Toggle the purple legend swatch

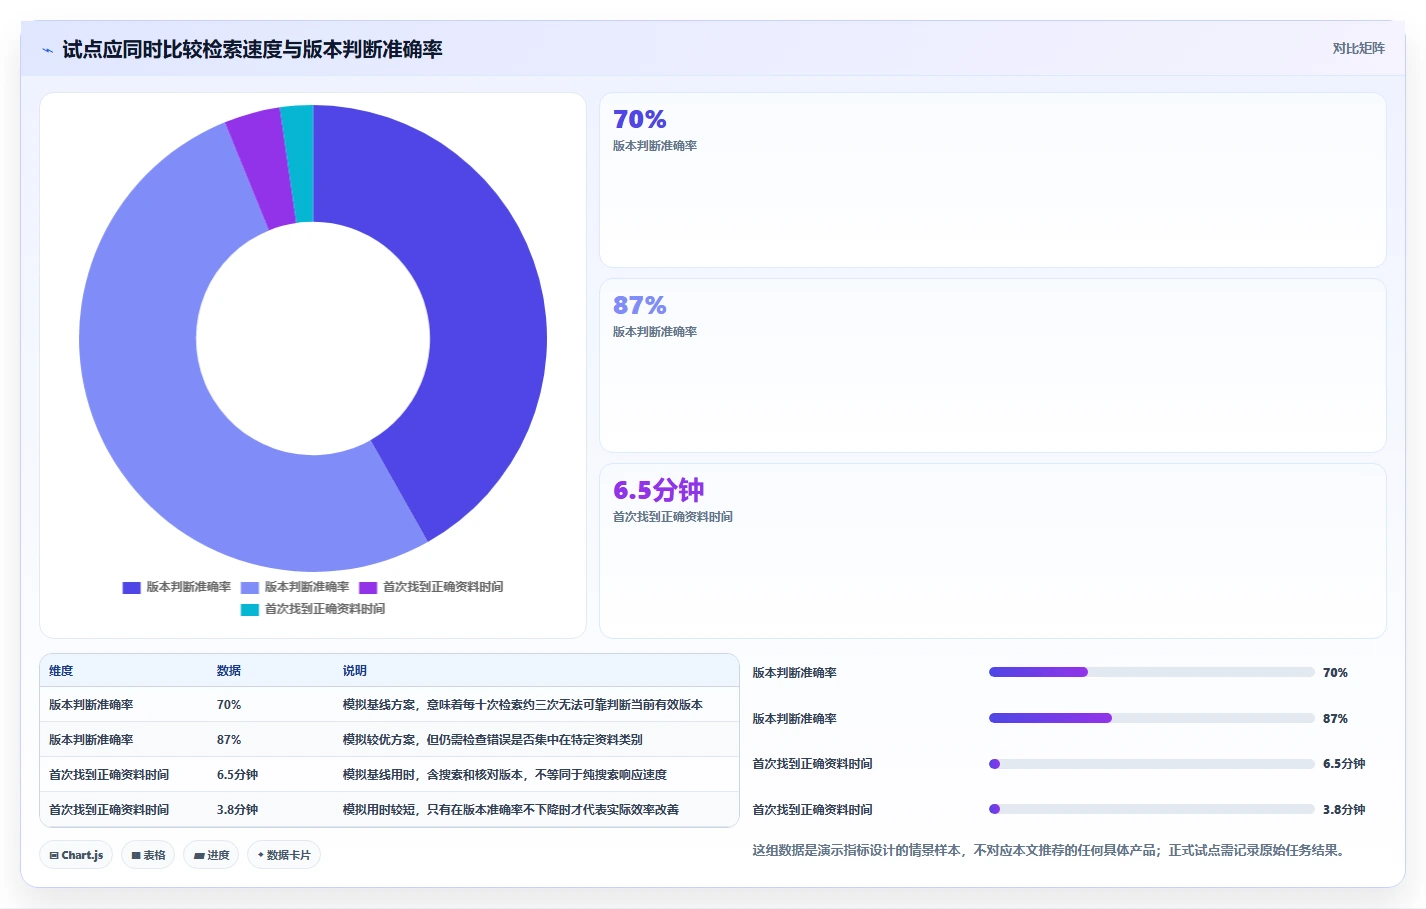368,588
